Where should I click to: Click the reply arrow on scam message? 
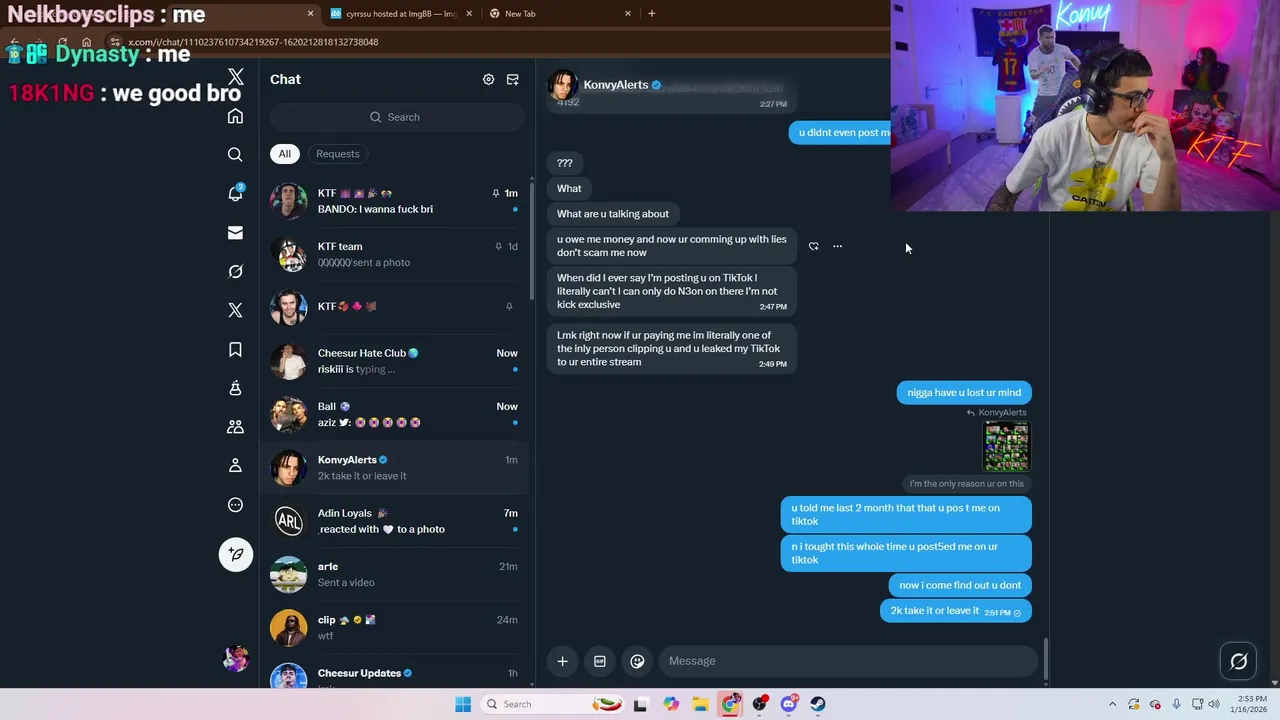pyautogui.click(x=813, y=246)
